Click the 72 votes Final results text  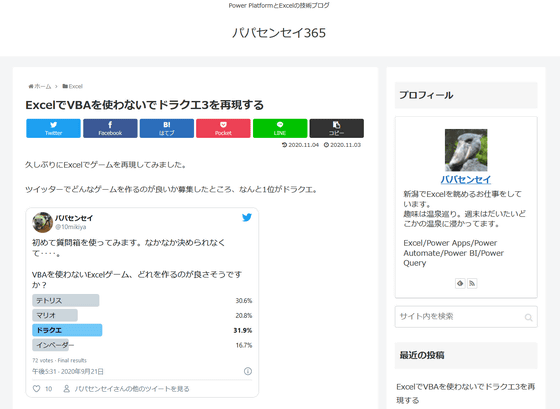(x=59, y=360)
